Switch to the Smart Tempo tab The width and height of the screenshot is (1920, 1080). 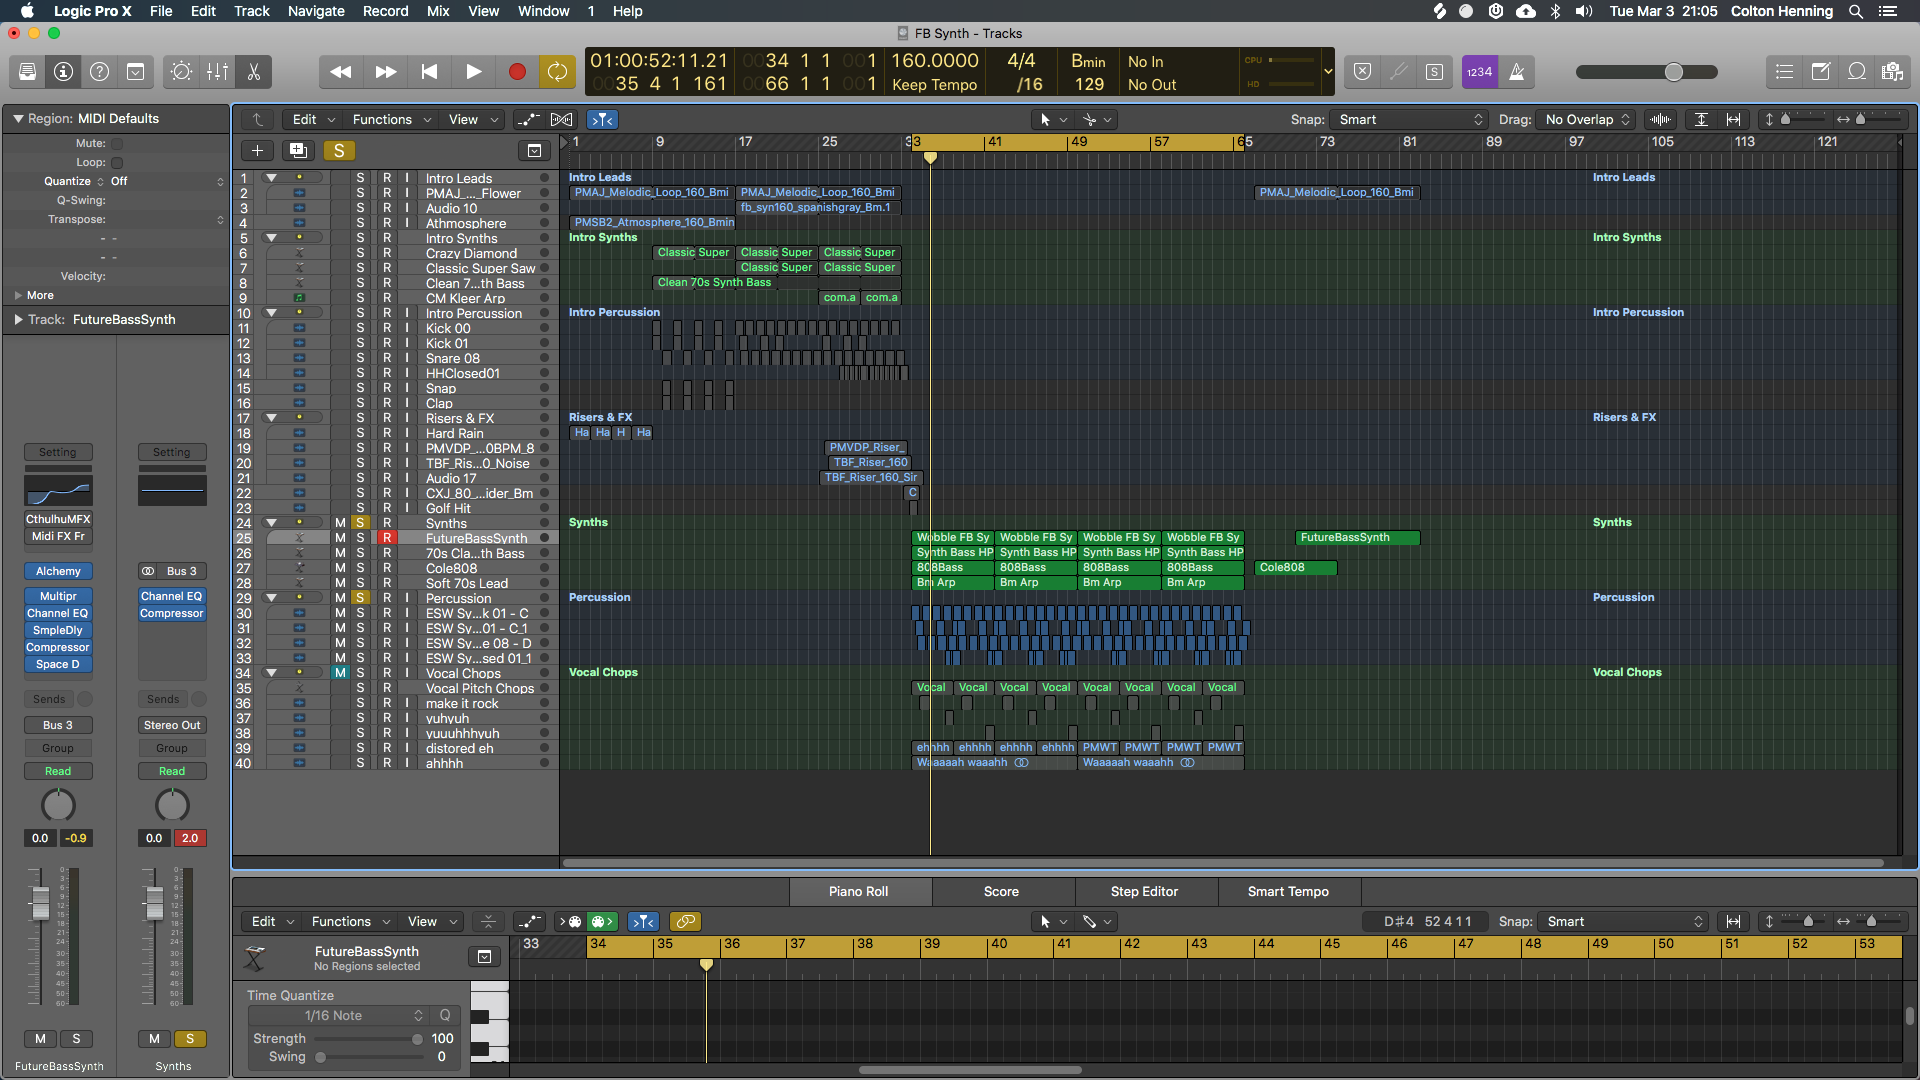point(1288,892)
